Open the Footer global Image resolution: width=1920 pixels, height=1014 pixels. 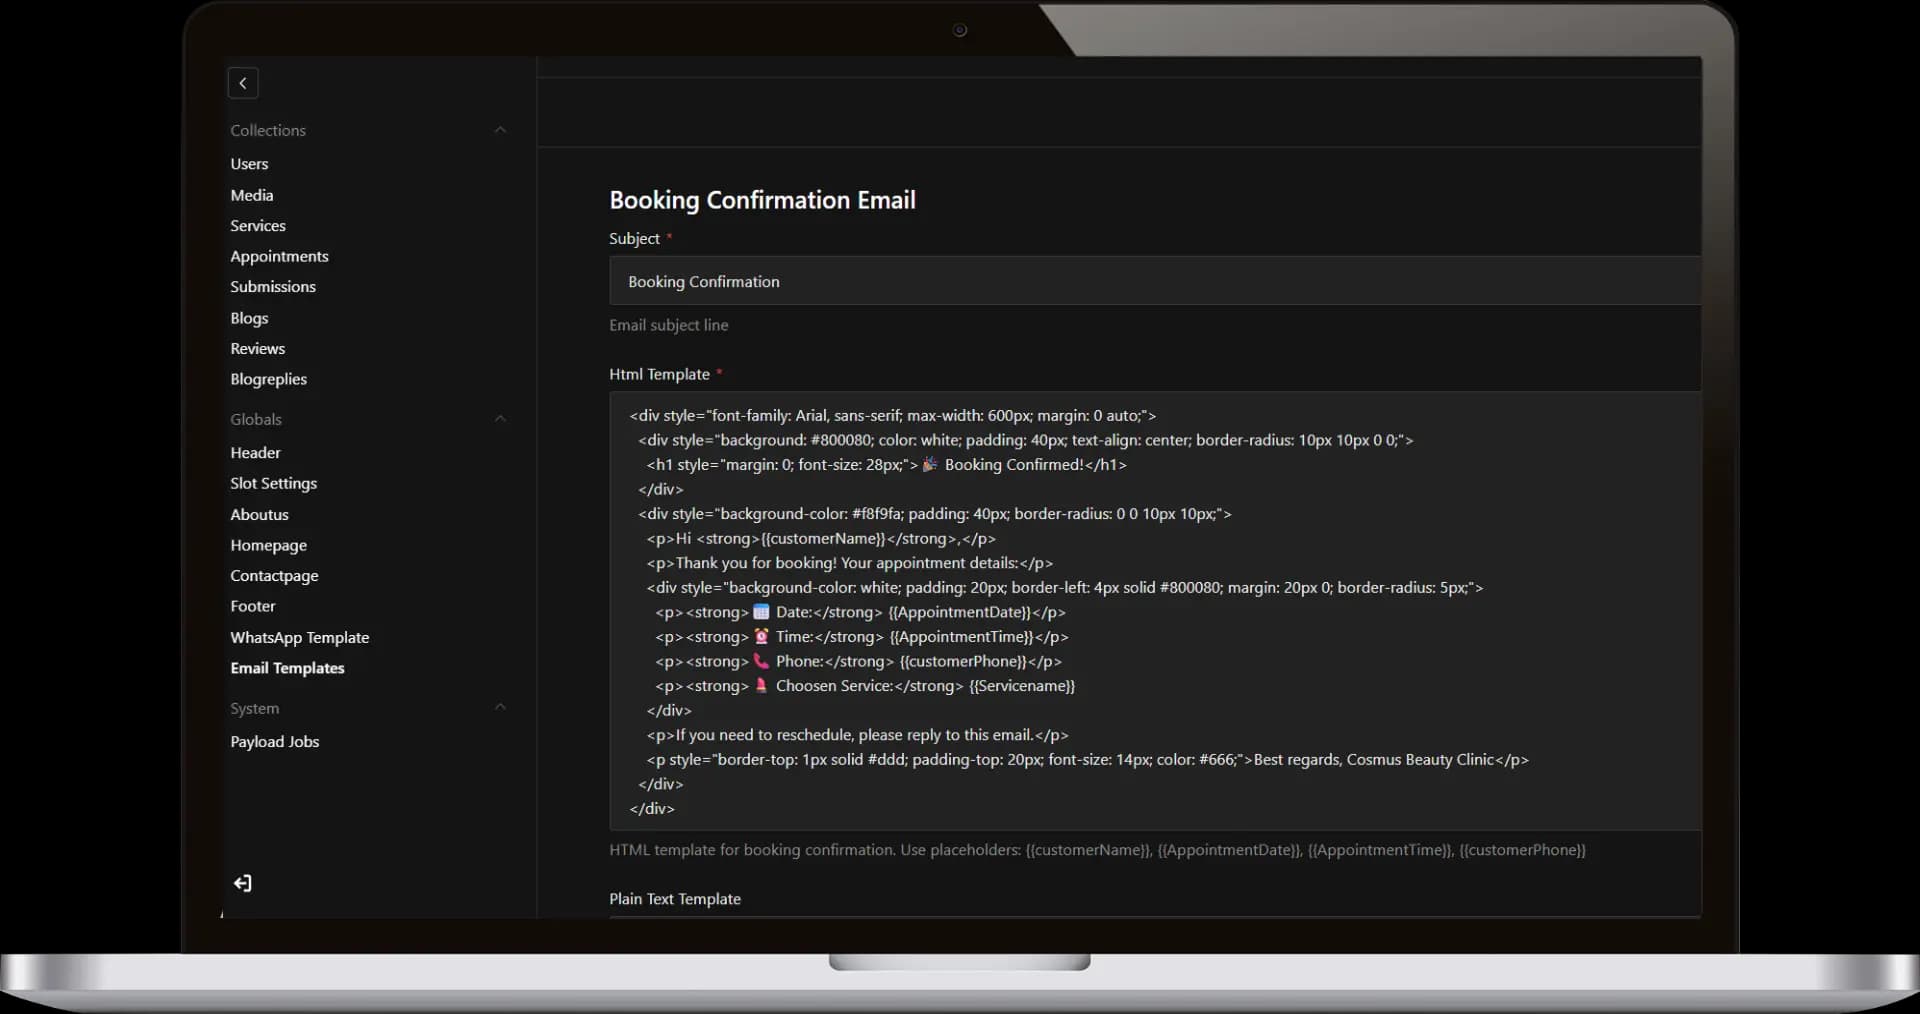pos(253,606)
